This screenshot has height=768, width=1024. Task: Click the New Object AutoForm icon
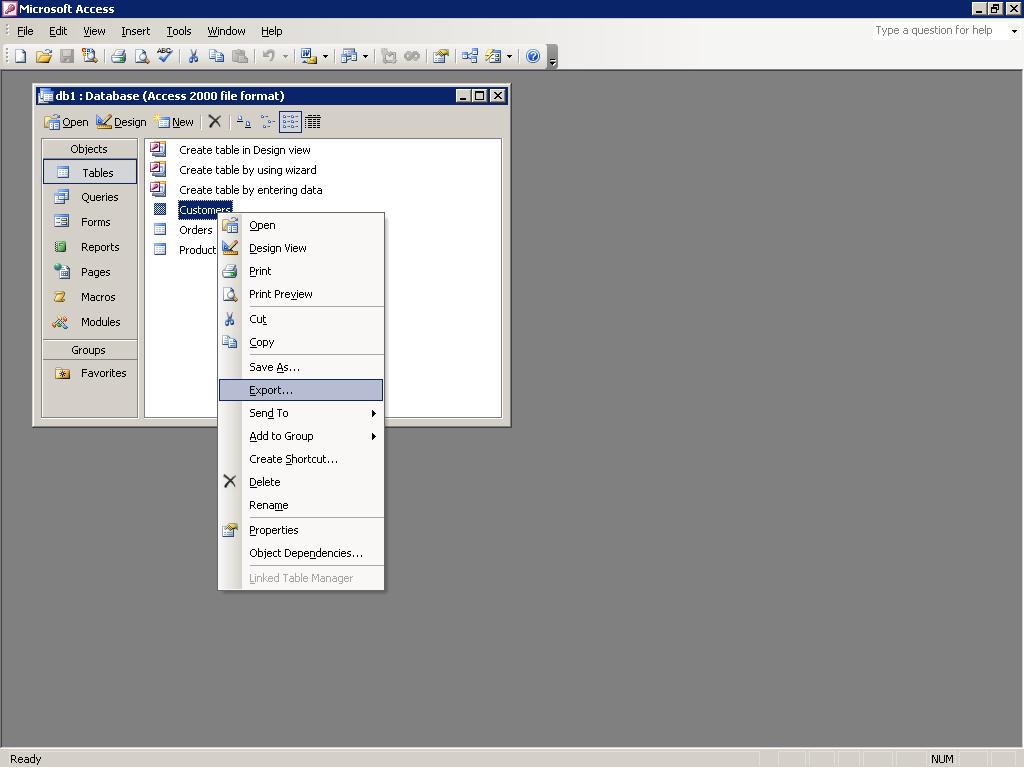(493, 56)
